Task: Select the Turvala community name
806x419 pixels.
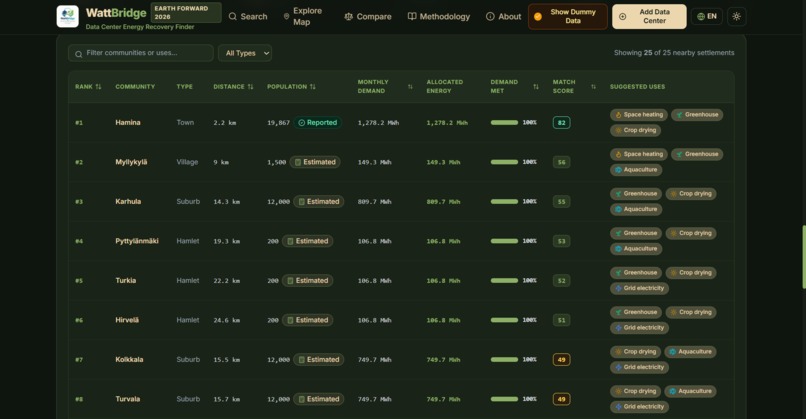Action: point(127,399)
